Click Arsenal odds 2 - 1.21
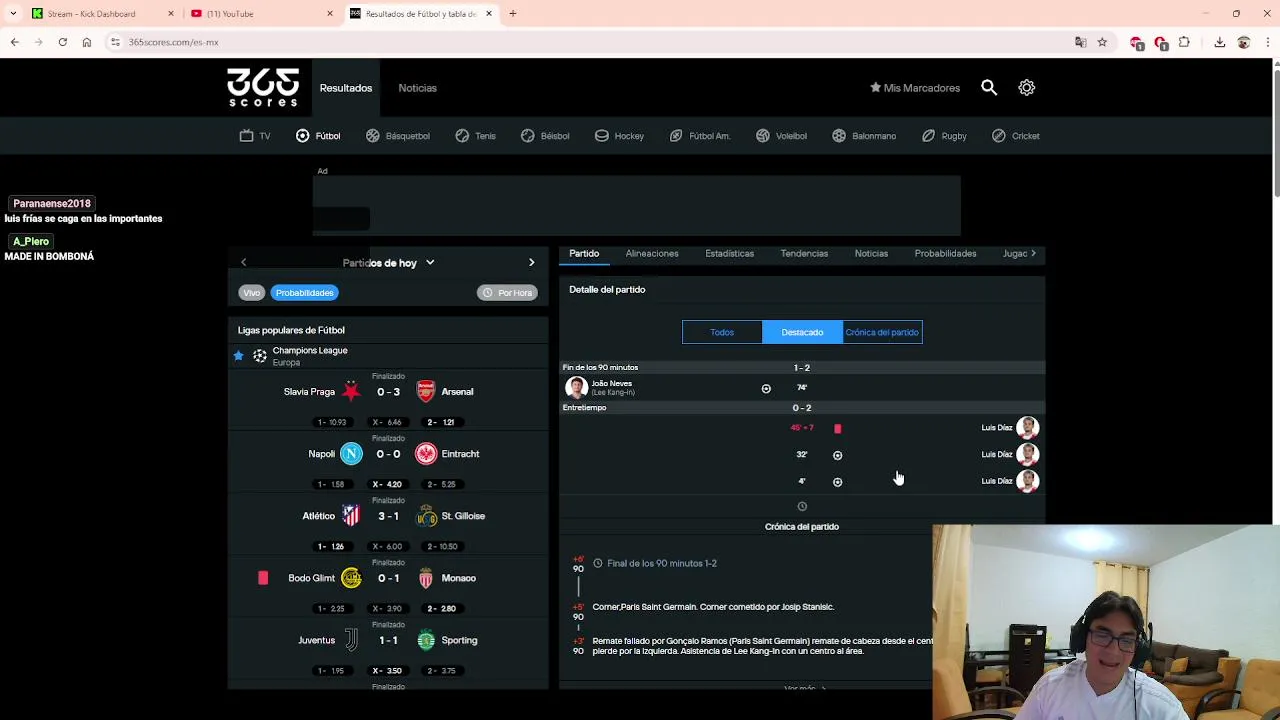Image resolution: width=1280 pixels, height=720 pixels. coord(441,422)
